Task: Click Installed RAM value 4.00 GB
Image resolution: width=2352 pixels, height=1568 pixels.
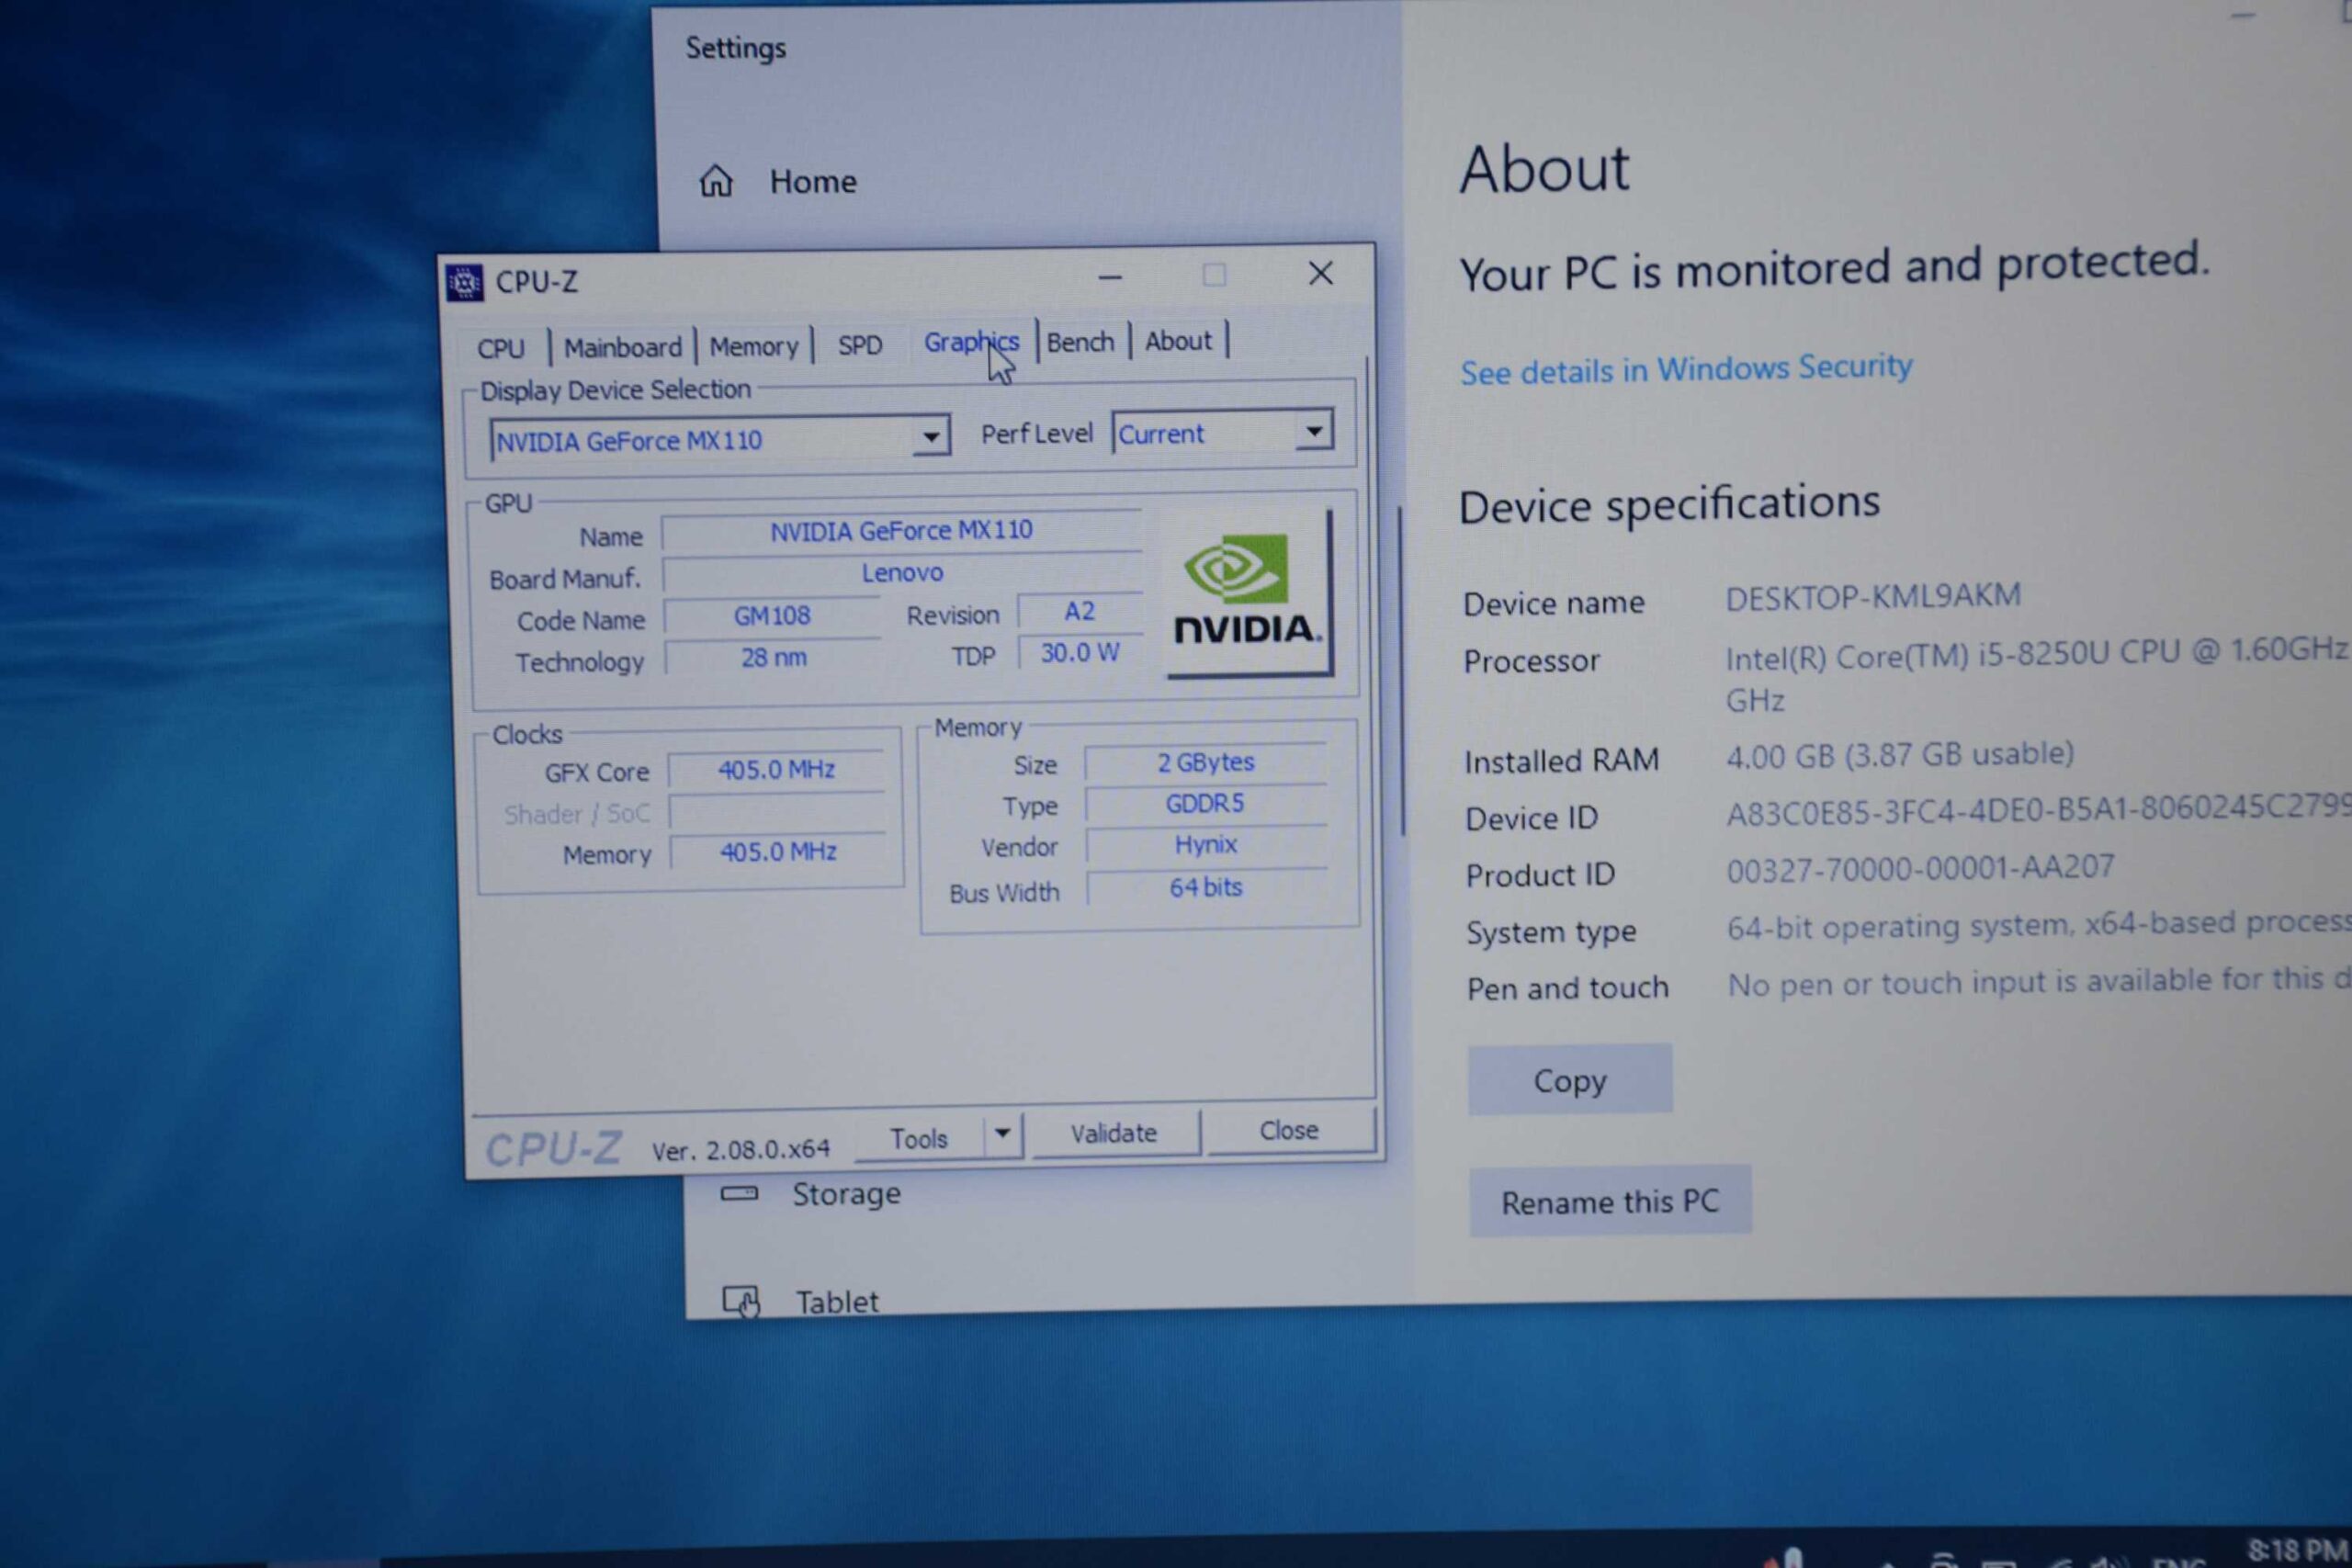Action: click(x=1900, y=755)
